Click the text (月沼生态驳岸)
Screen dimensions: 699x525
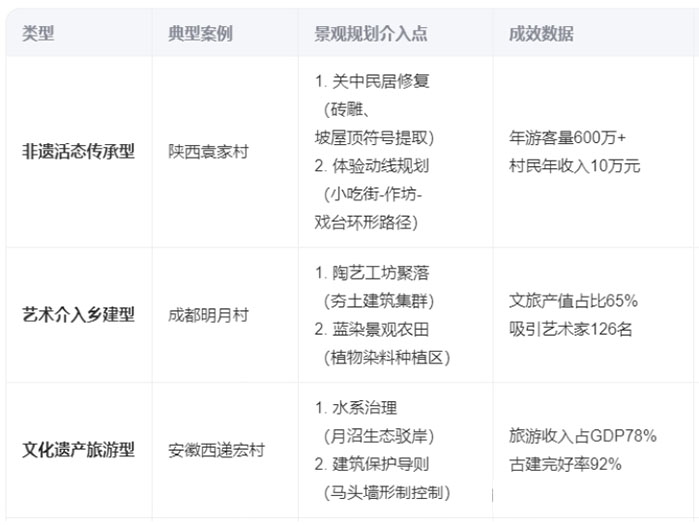click(x=379, y=436)
